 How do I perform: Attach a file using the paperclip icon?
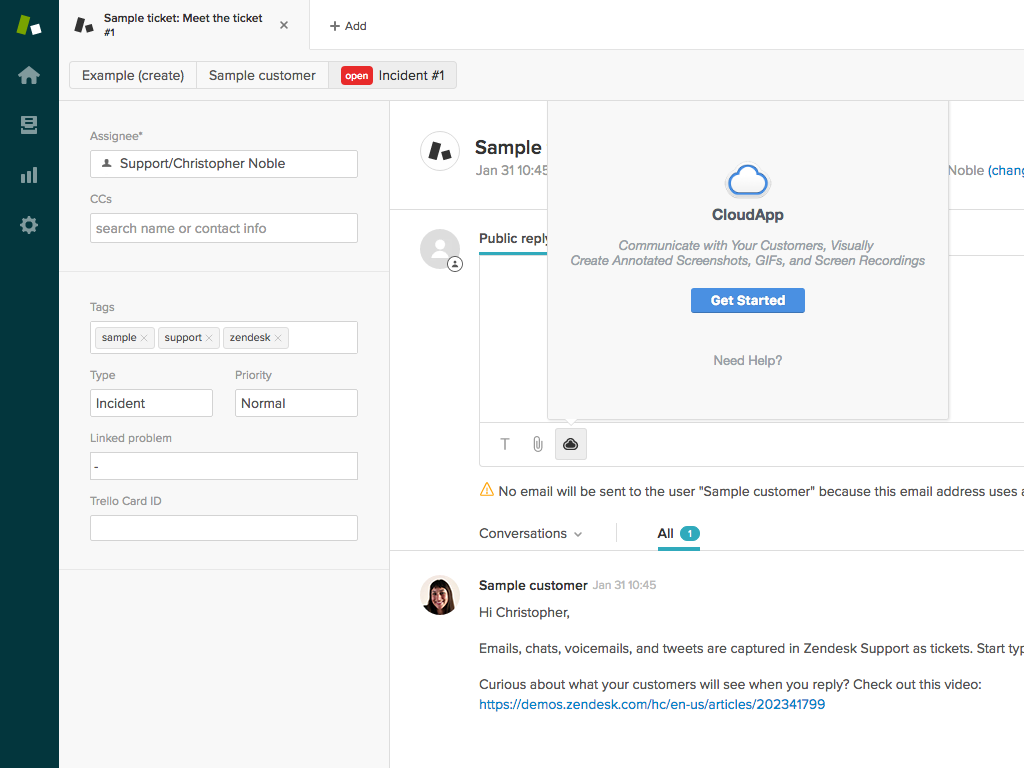pos(538,444)
